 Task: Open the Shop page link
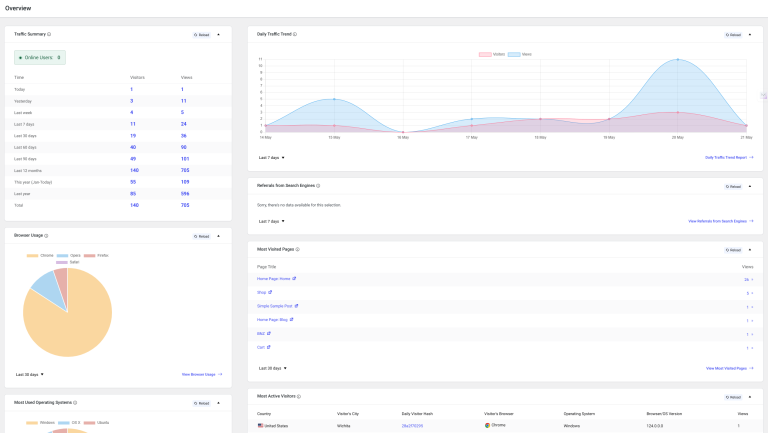[x=262, y=292]
